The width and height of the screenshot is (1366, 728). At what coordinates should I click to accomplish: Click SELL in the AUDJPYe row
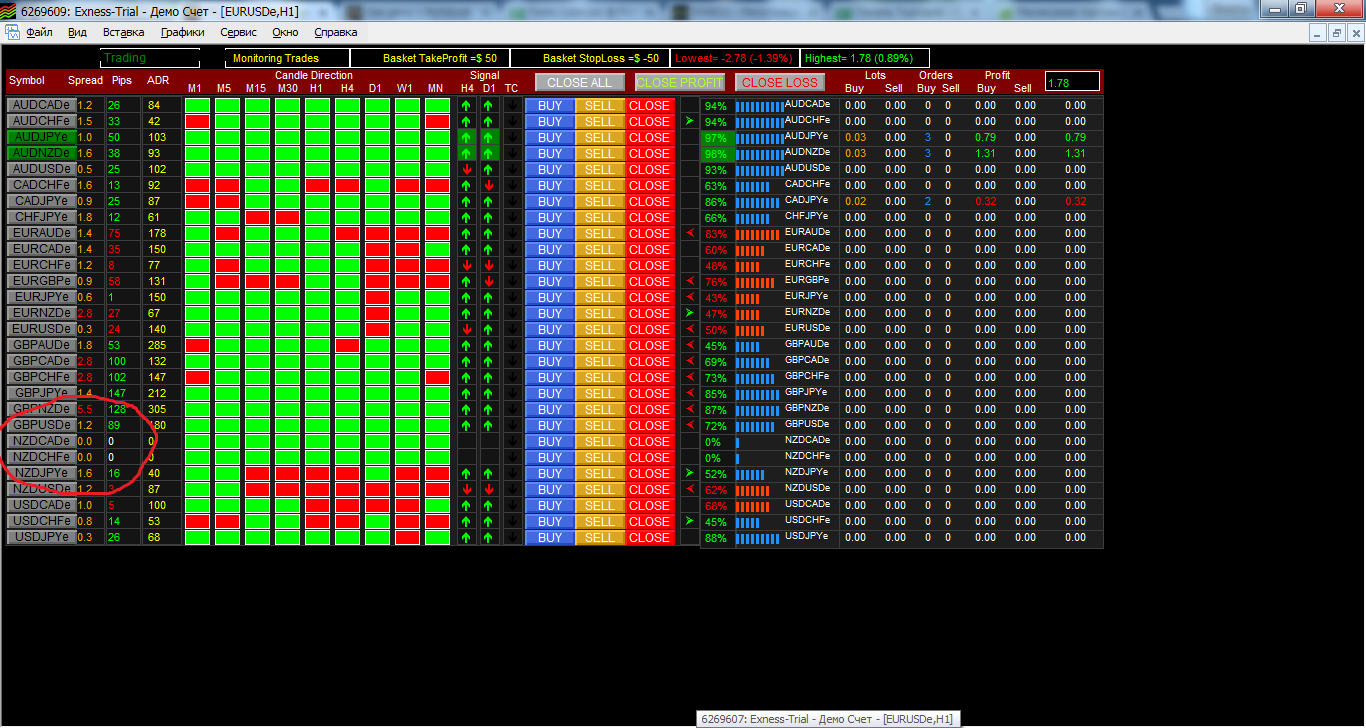point(600,137)
